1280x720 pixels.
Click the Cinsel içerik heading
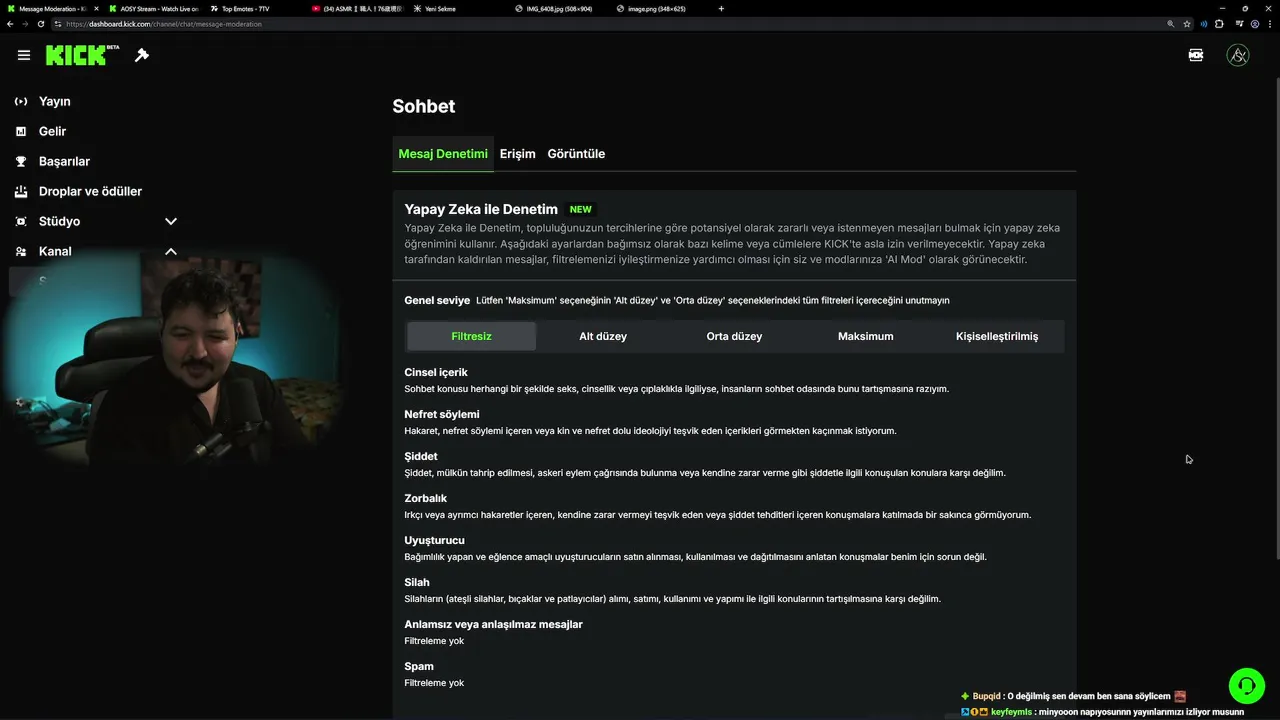coord(436,372)
